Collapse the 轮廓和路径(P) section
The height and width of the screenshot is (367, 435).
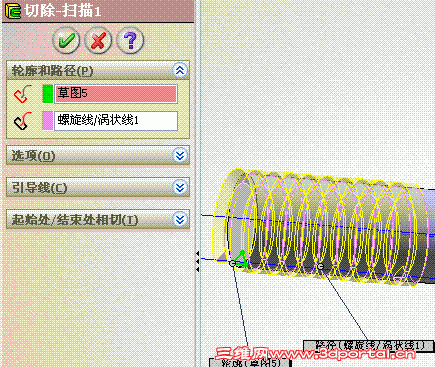click(x=180, y=70)
